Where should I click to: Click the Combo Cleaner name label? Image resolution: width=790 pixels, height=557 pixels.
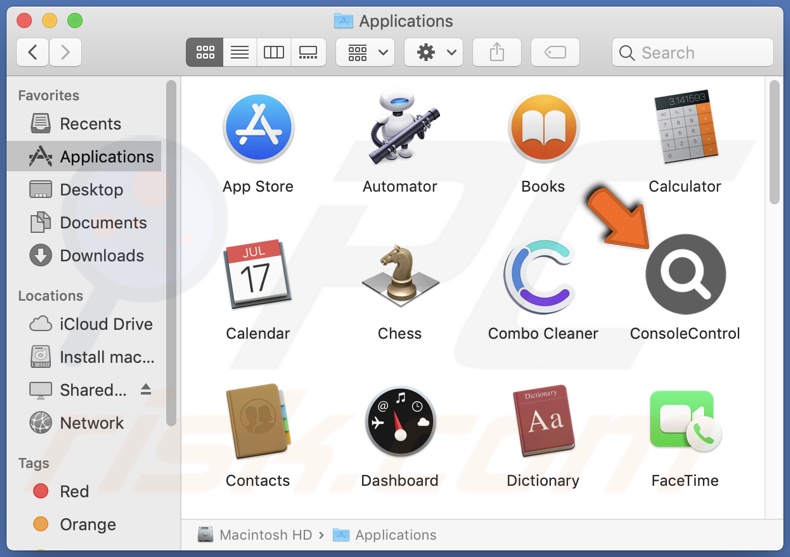(543, 333)
